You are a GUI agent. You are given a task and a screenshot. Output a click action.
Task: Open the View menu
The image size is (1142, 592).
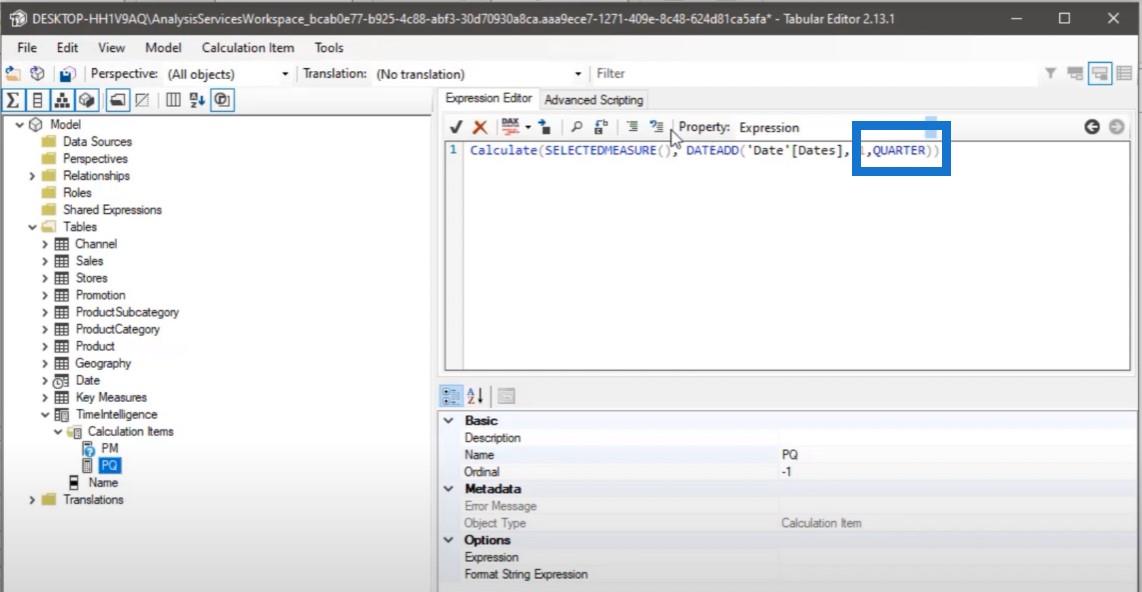pos(111,47)
